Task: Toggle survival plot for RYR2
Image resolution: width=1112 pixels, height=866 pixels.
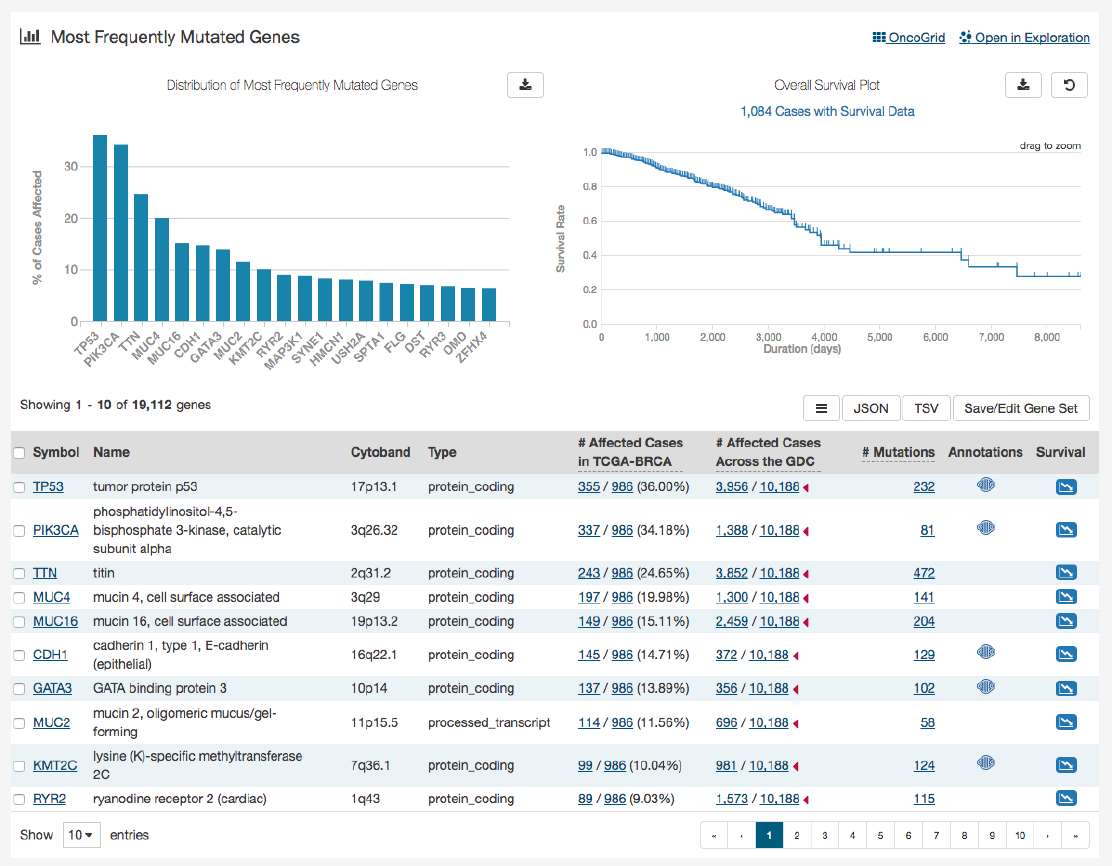Action: [x=1066, y=799]
